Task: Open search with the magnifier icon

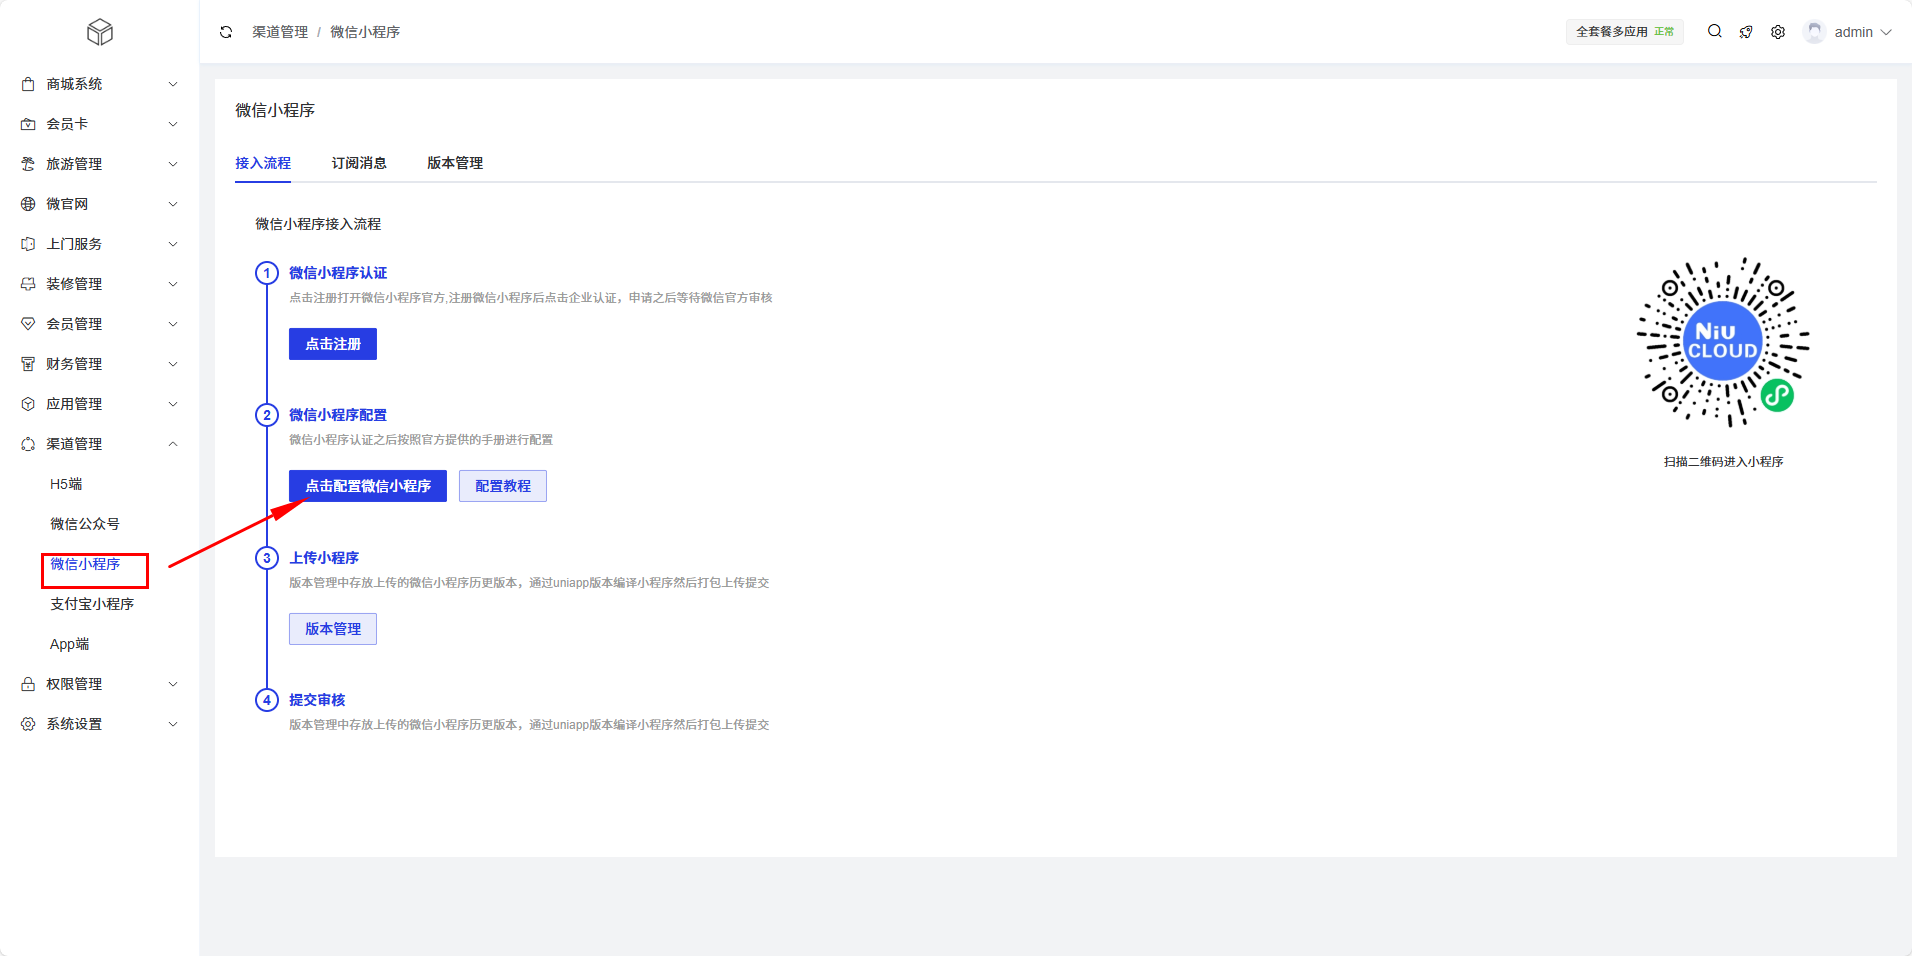Action: point(1715,32)
